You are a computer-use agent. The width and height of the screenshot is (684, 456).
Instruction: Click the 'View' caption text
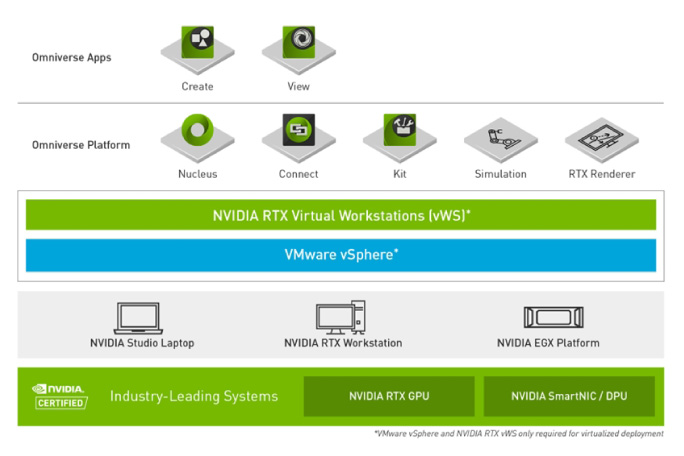[x=299, y=86]
